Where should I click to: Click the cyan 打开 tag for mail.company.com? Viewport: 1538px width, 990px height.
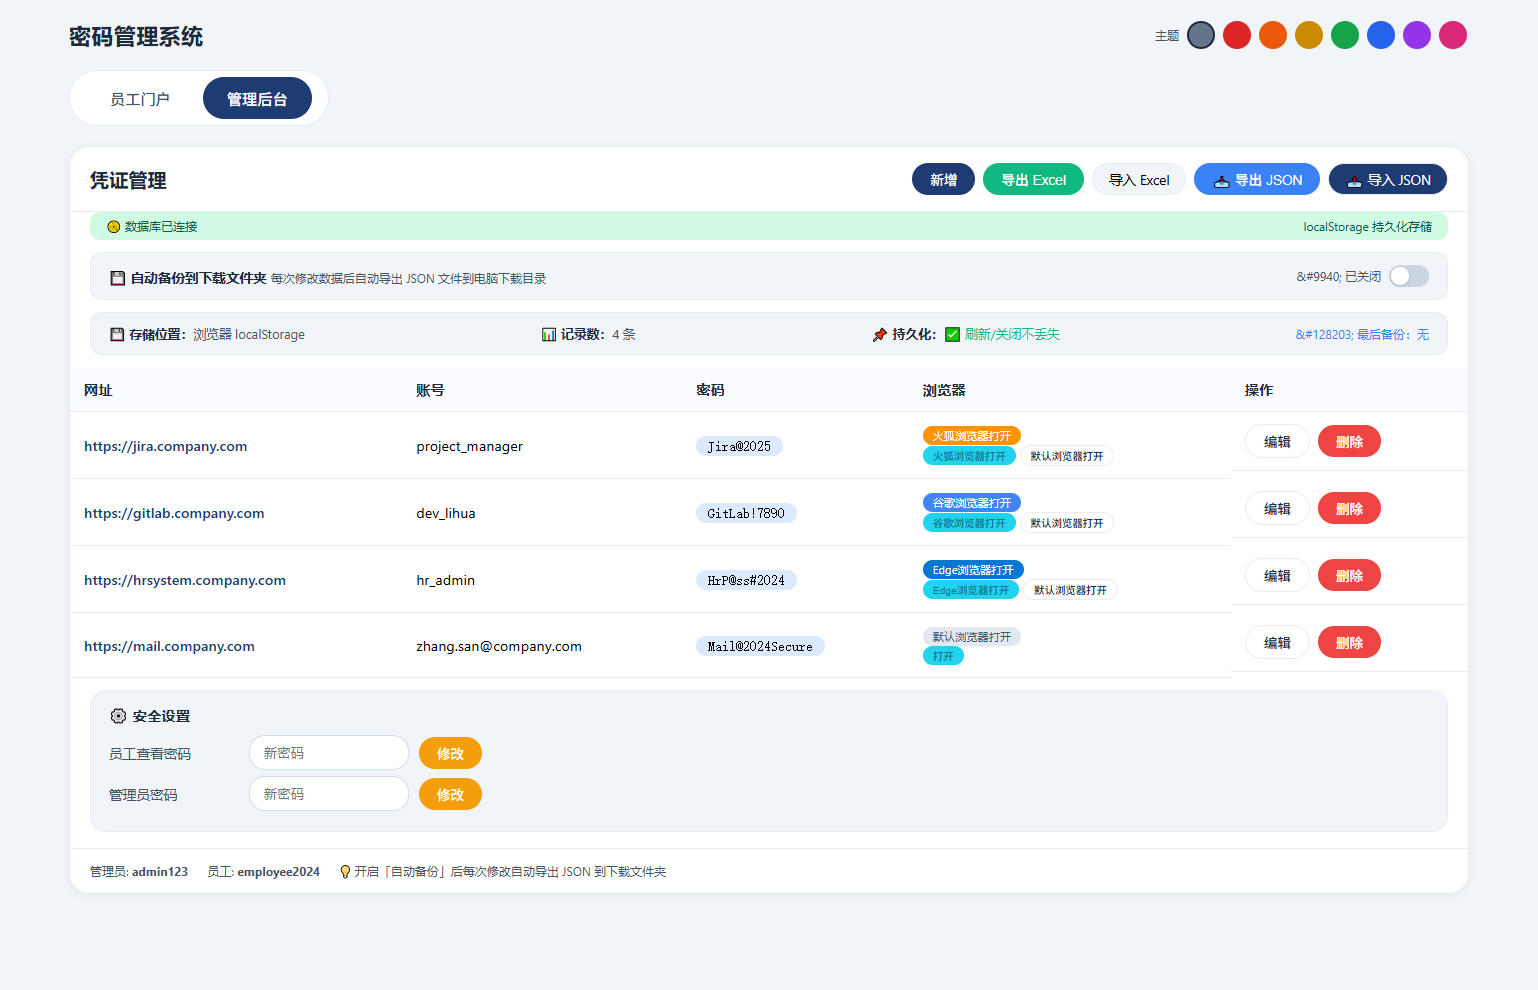[943, 656]
